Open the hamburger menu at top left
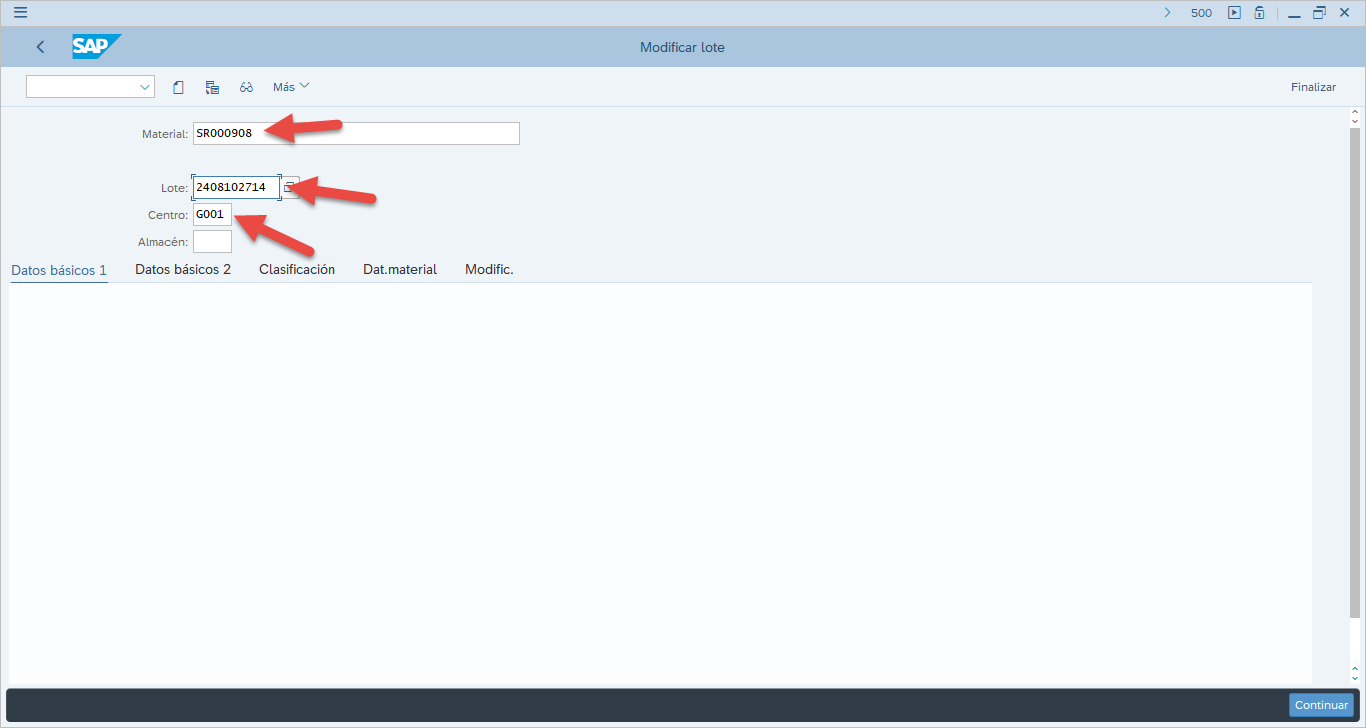1366x728 pixels. point(20,13)
